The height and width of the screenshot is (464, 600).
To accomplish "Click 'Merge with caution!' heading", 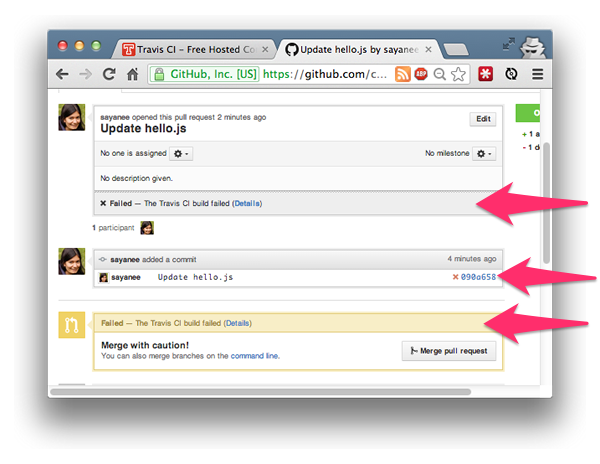I will coord(145,345).
